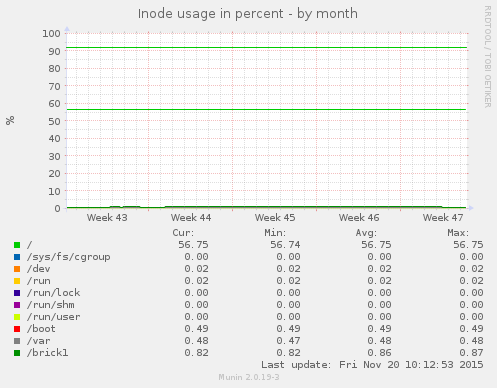Select the /run/user legend label
The image size is (497, 388).
tap(53, 317)
